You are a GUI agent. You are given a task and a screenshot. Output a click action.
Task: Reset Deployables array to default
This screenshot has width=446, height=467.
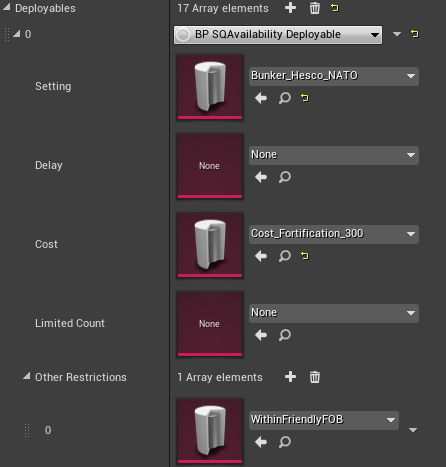pyautogui.click(x=335, y=8)
